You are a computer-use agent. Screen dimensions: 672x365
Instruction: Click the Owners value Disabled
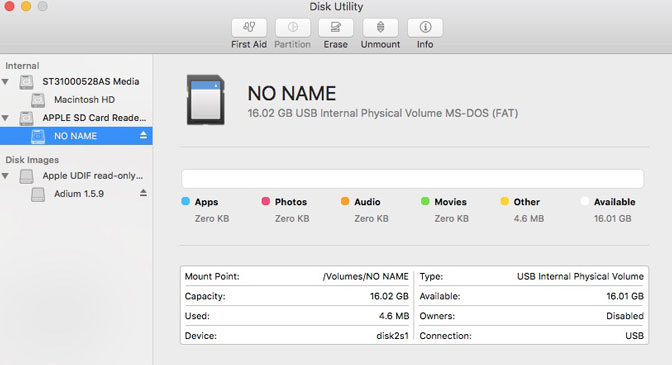point(625,316)
